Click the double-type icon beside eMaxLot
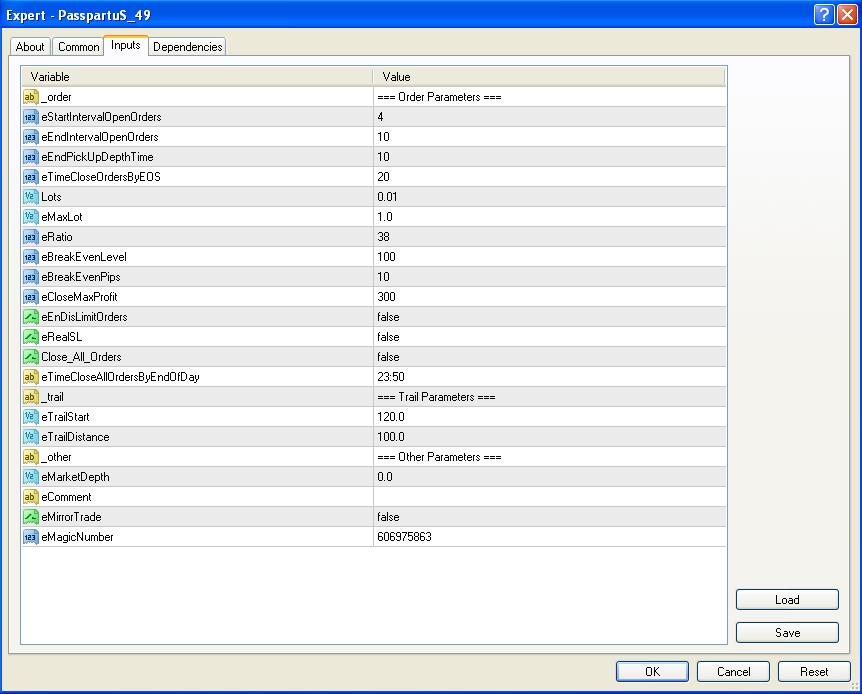The height and width of the screenshot is (694, 862). click(x=30, y=217)
